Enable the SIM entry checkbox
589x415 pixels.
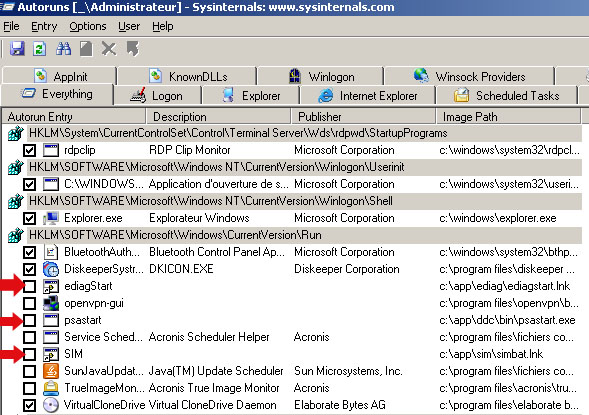click(x=29, y=355)
